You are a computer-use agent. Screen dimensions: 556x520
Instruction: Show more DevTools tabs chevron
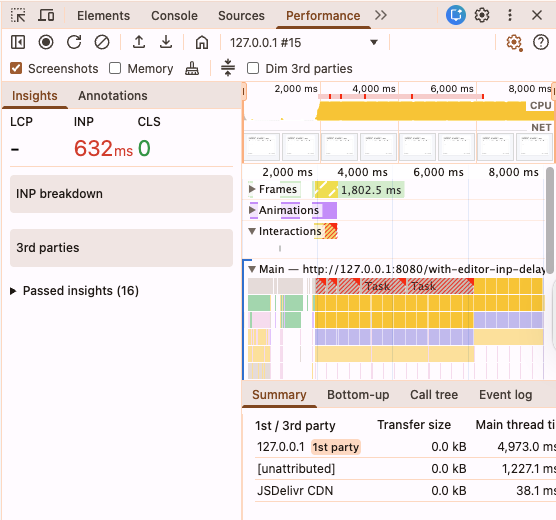point(381,15)
